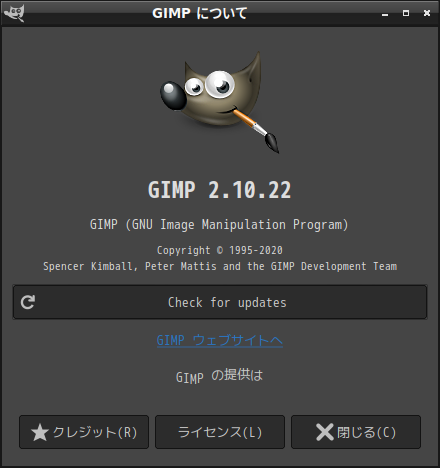Click the X icon on the 閉じる button
The height and width of the screenshot is (468, 440).
(x=325, y=432)
